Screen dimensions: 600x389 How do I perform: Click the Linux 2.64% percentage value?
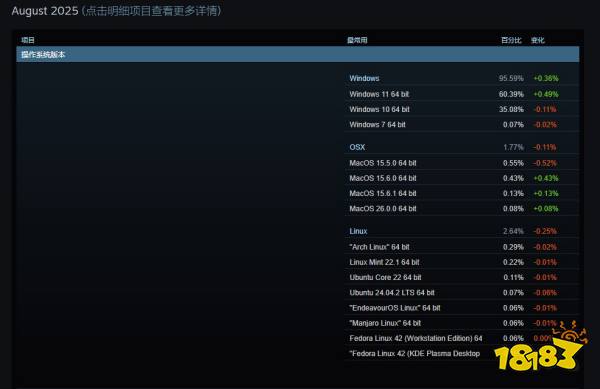point(513,231)
